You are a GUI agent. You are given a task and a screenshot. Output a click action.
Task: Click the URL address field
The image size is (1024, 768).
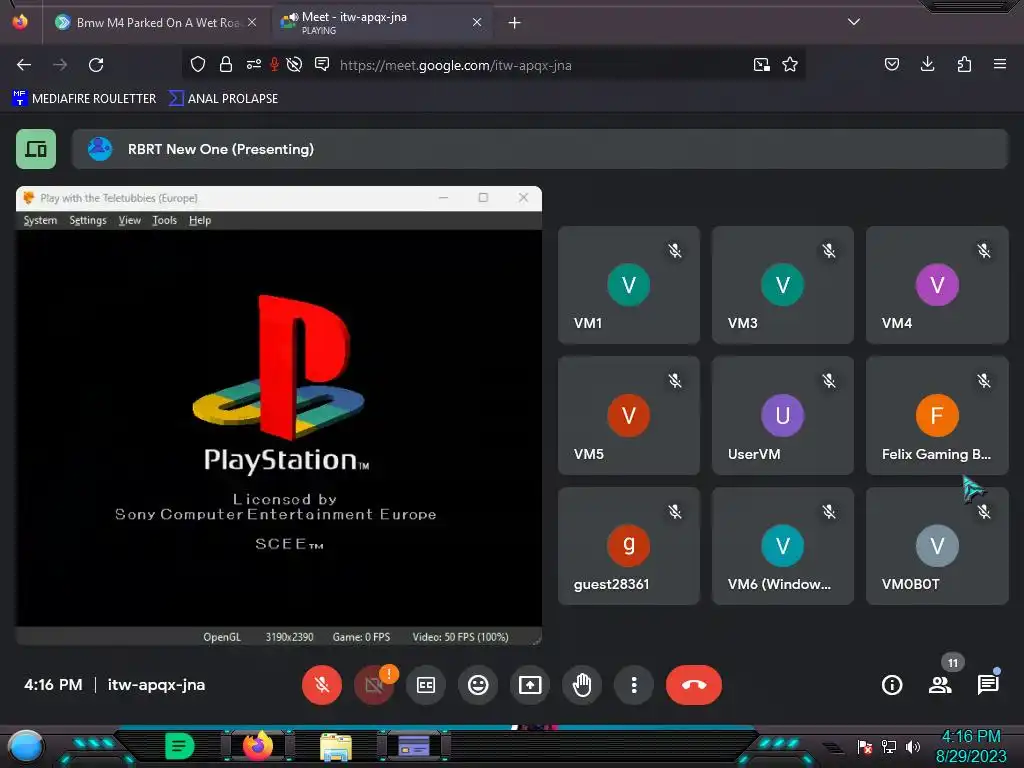click(455, 65)
